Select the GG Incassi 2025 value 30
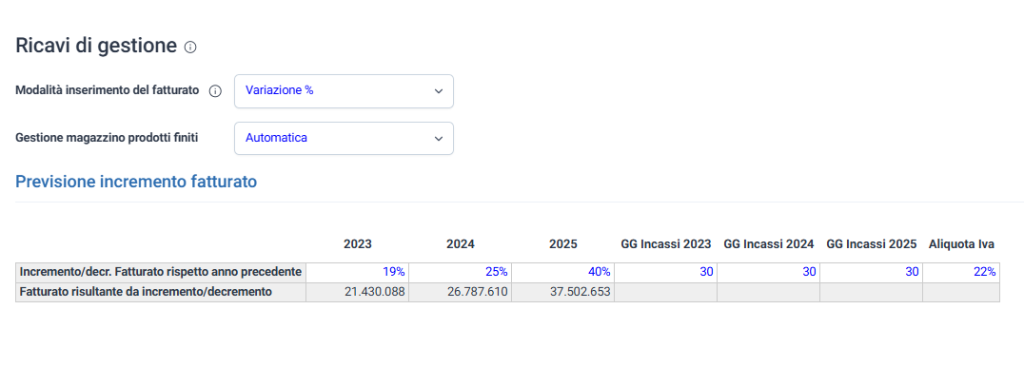The height and width of the screenshot is (367, 1024). point(871,272)
